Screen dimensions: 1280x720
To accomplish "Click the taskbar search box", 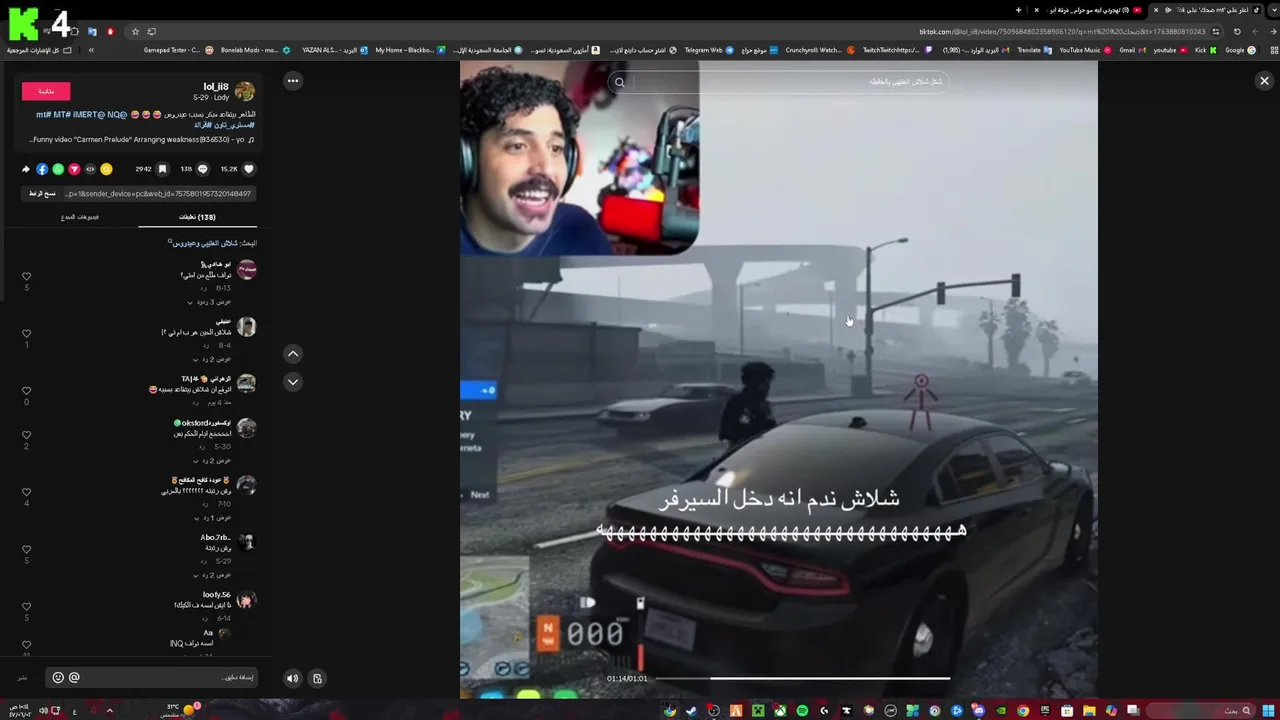I will [x=1199, y=711].
